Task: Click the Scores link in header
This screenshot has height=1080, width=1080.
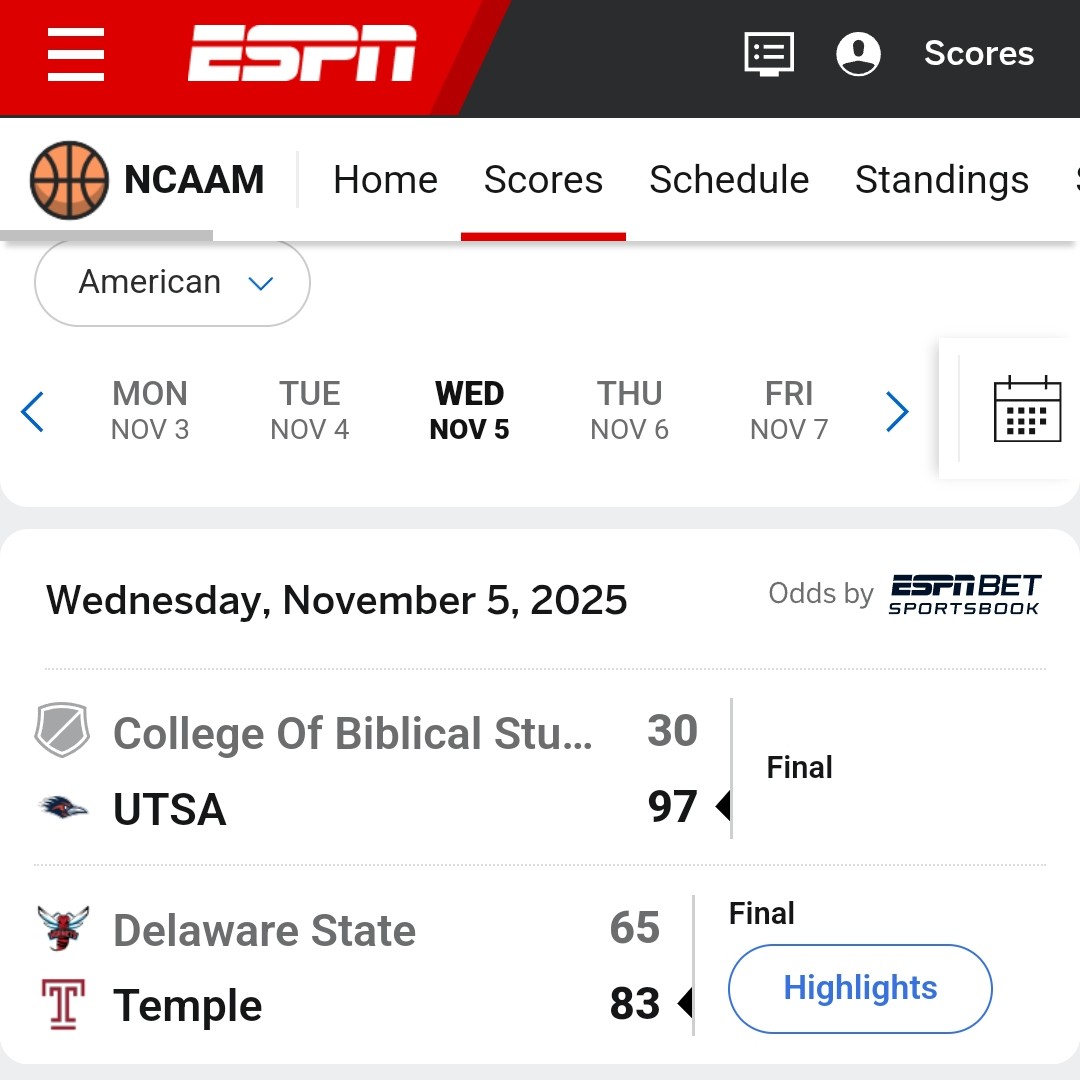Action: pos(978,54)
